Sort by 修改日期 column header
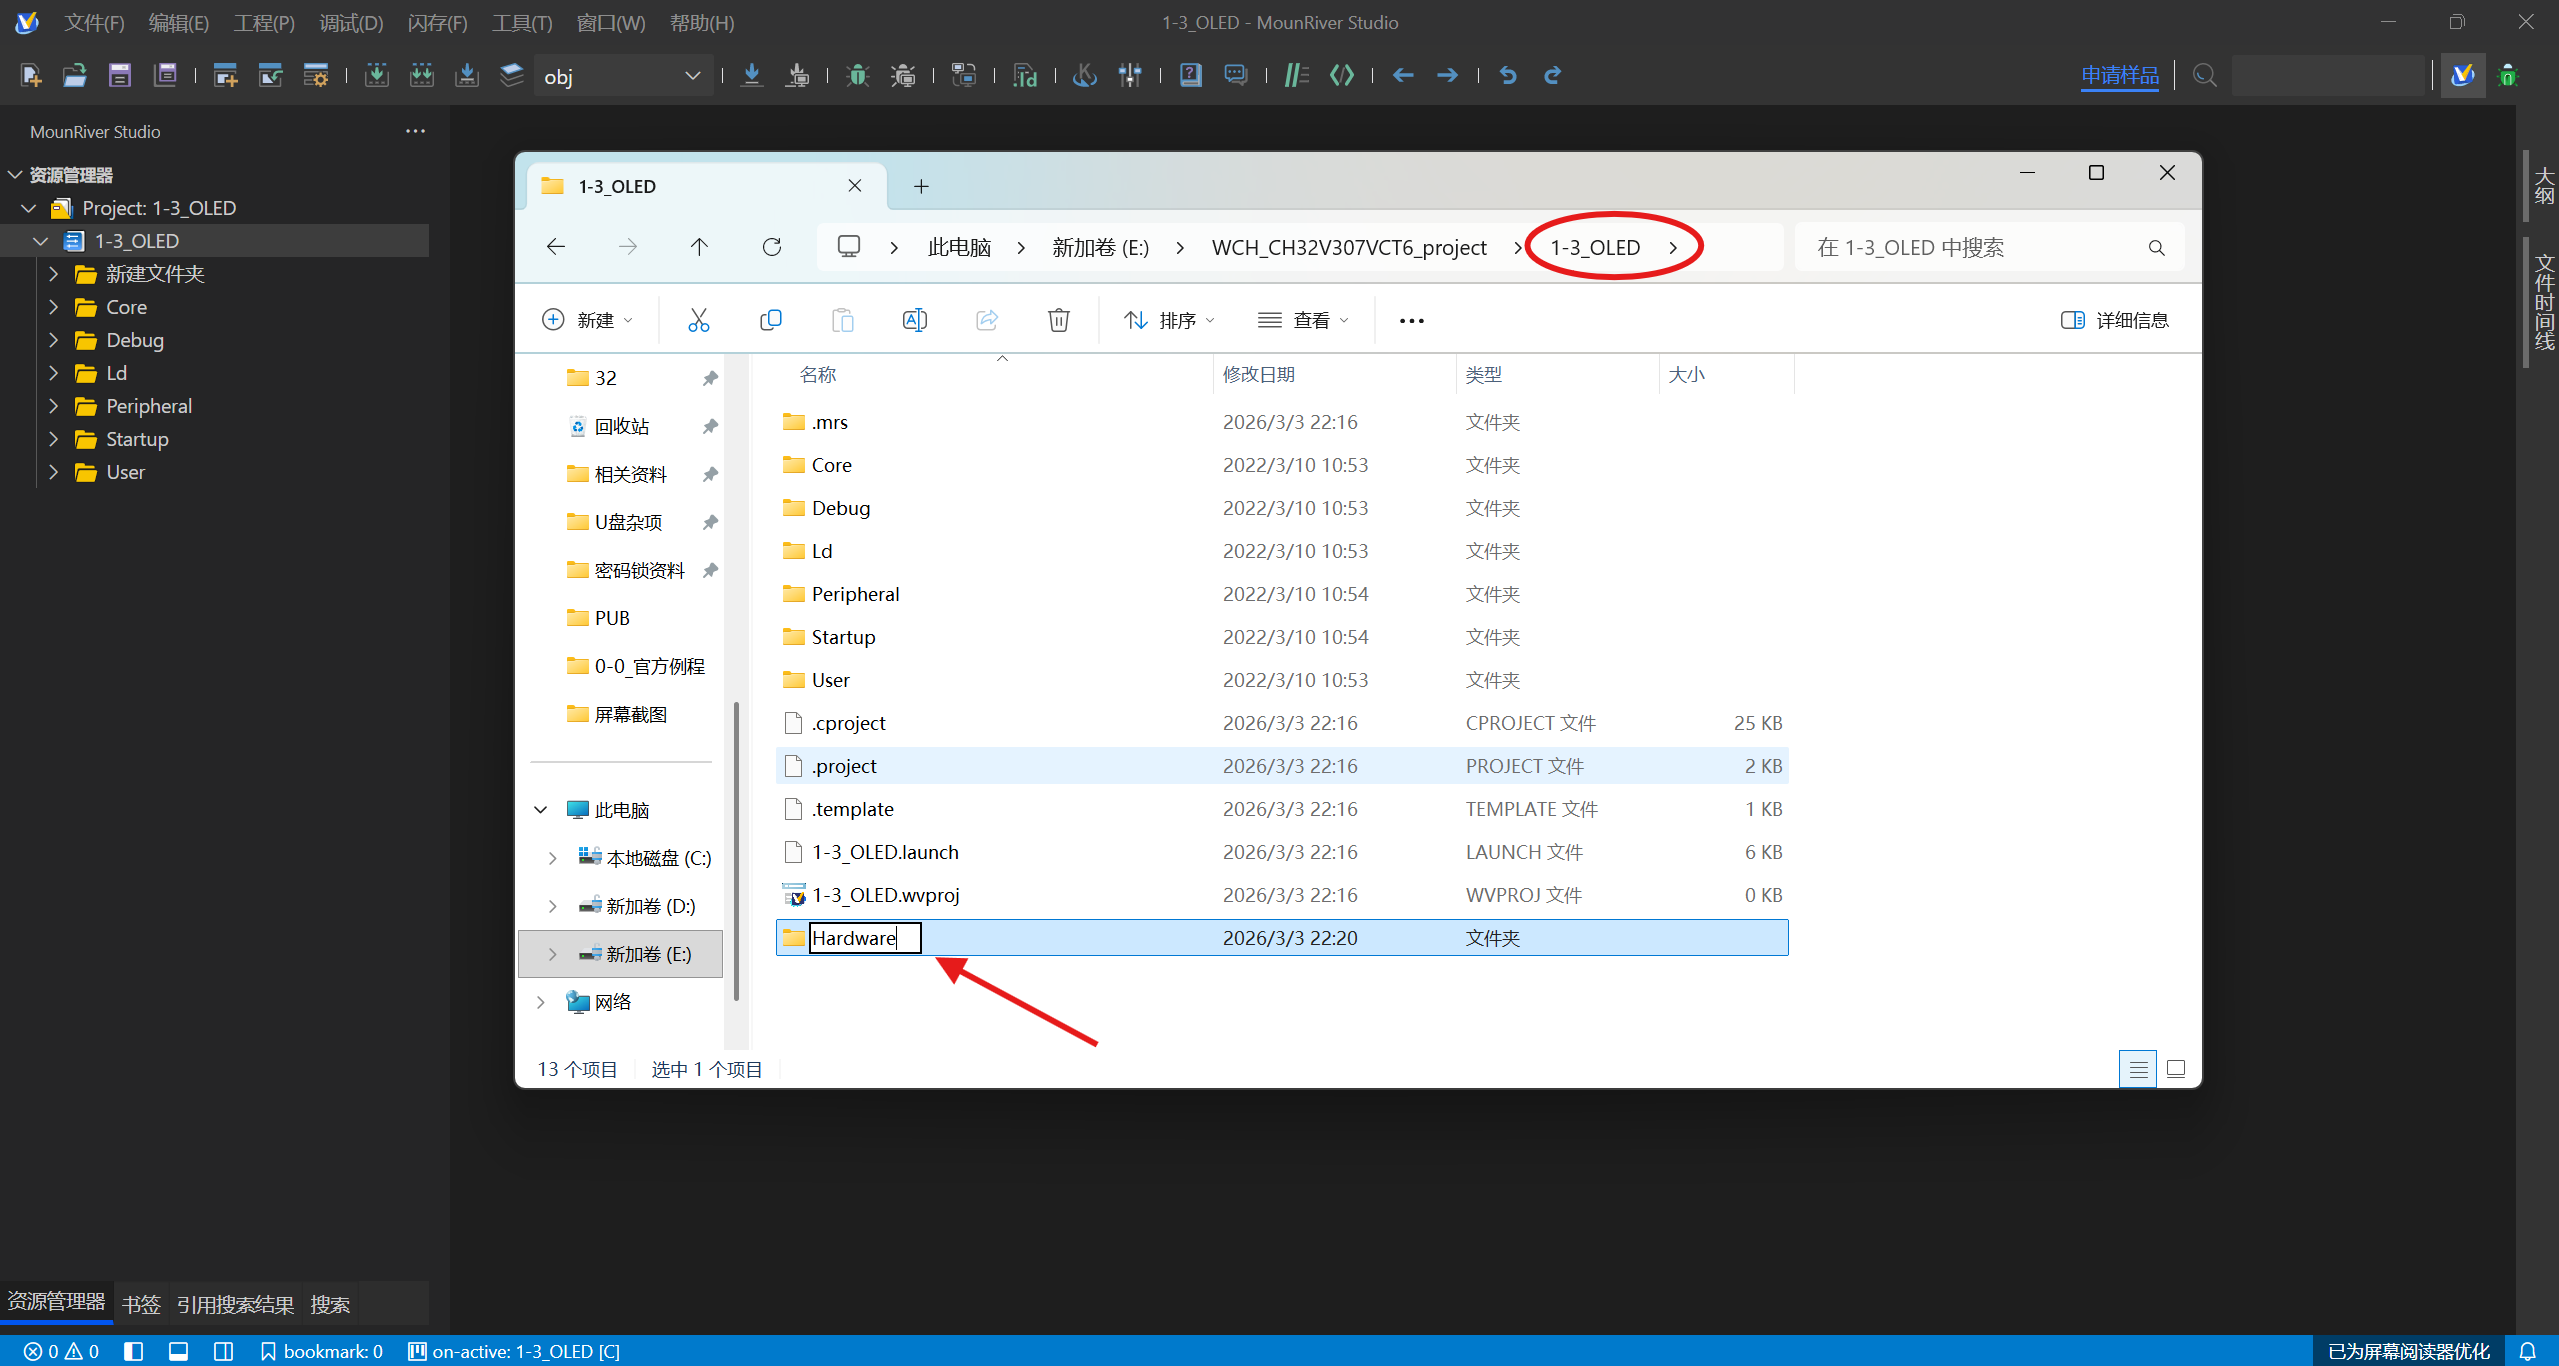This screenshot has height=1366, width=2559. pos(1259,374)
